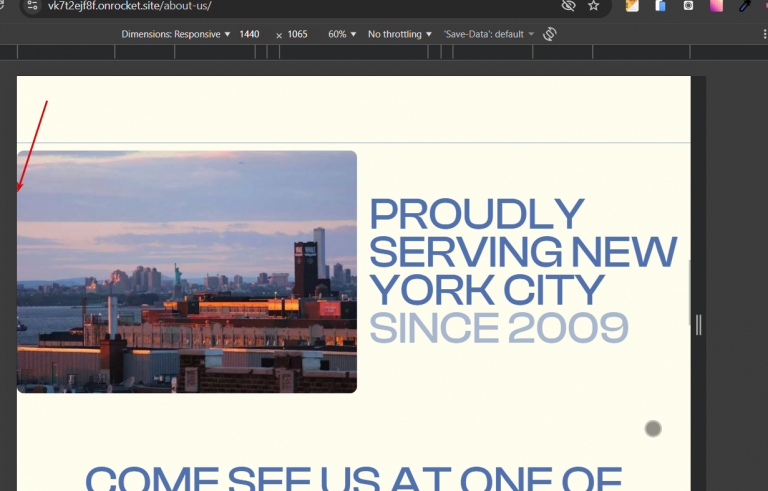
Task: Open the 60% zoom dropdown
Action: coord(342,34)
